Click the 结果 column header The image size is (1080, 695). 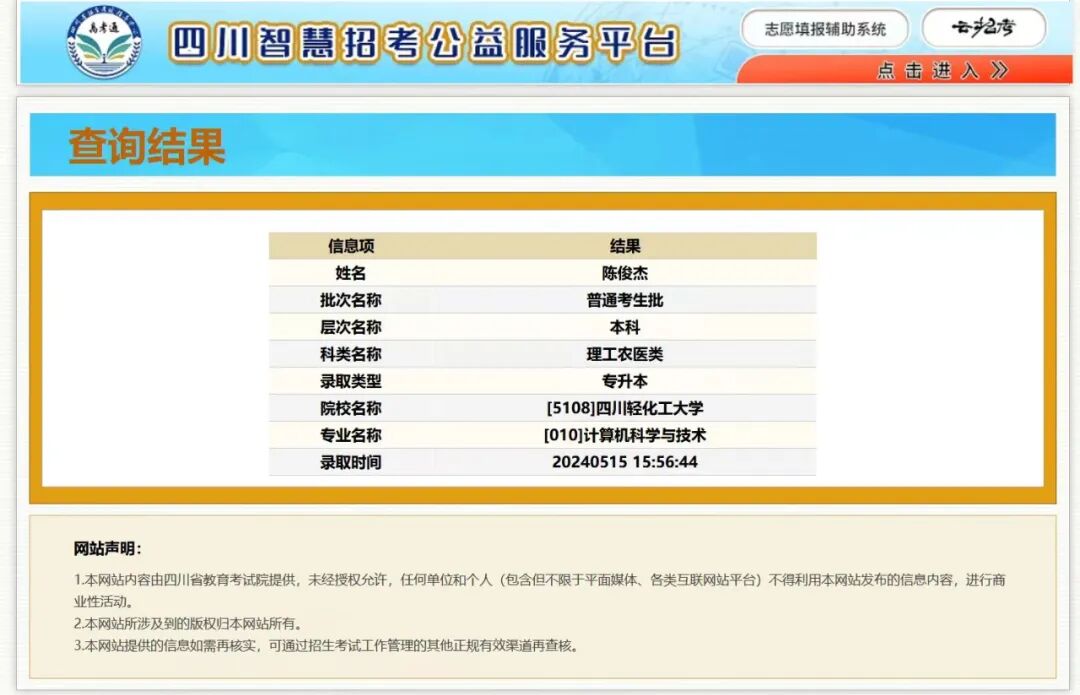click(x=625, y=246)
